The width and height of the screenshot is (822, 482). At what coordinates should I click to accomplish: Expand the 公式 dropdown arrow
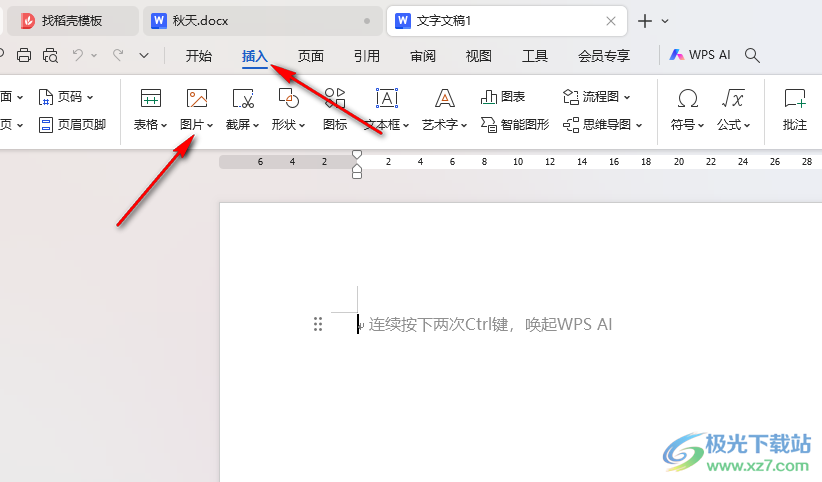(747, 125)
